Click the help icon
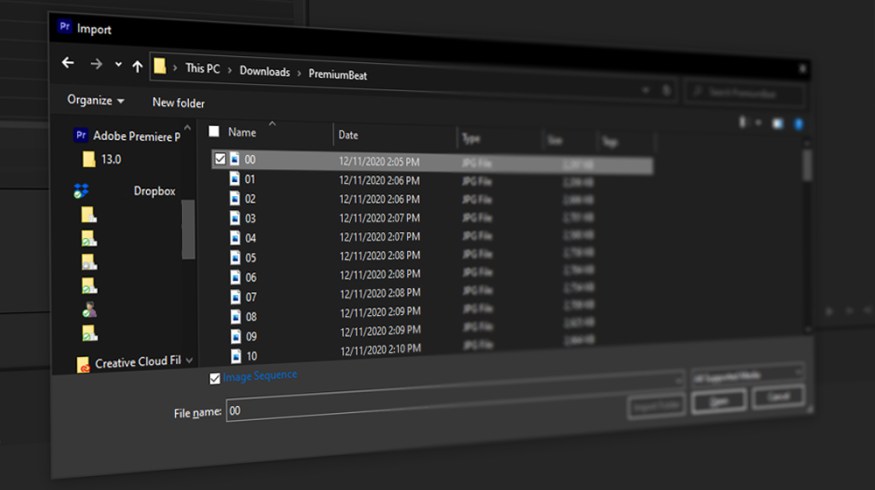The height and width of the screenshot is (490, 875). pyautogui.click(x=799, y=124)
